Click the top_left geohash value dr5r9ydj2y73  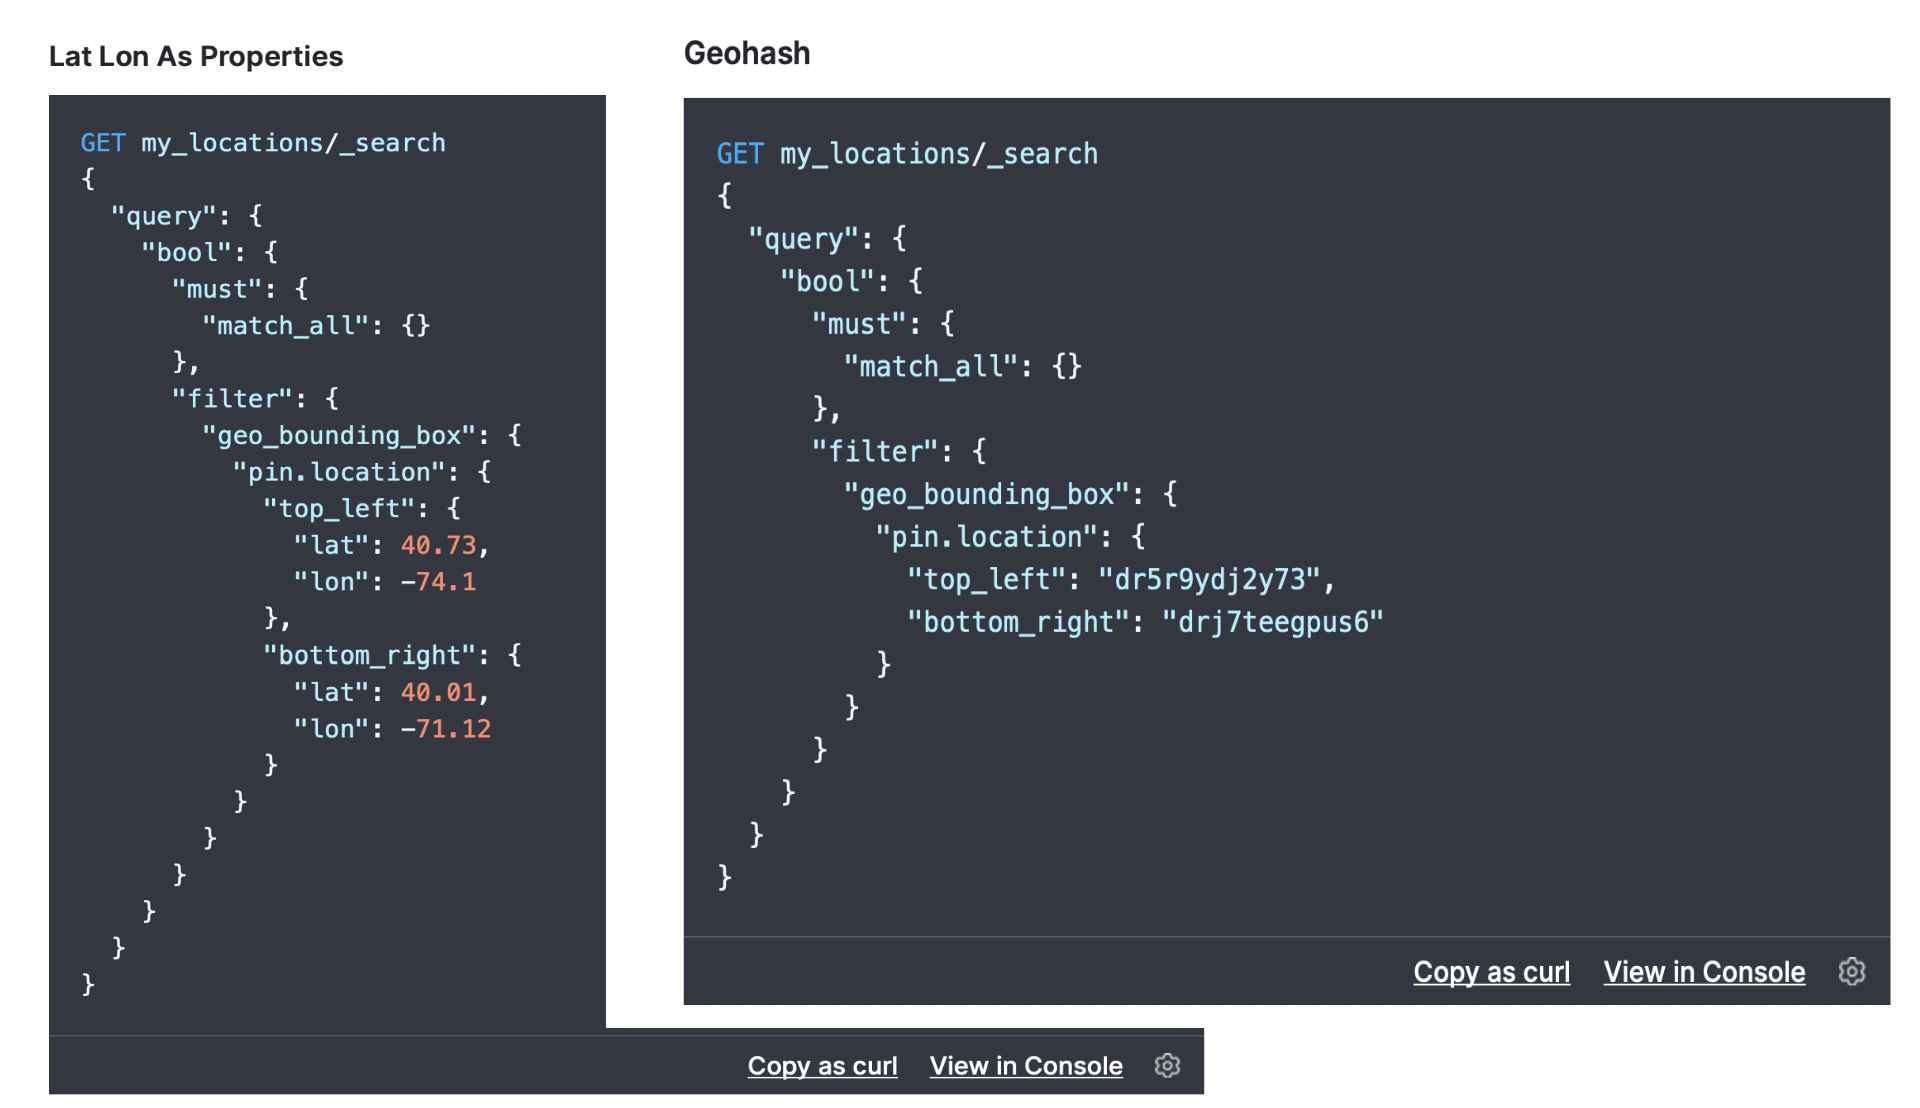(x=1209, y=580)
